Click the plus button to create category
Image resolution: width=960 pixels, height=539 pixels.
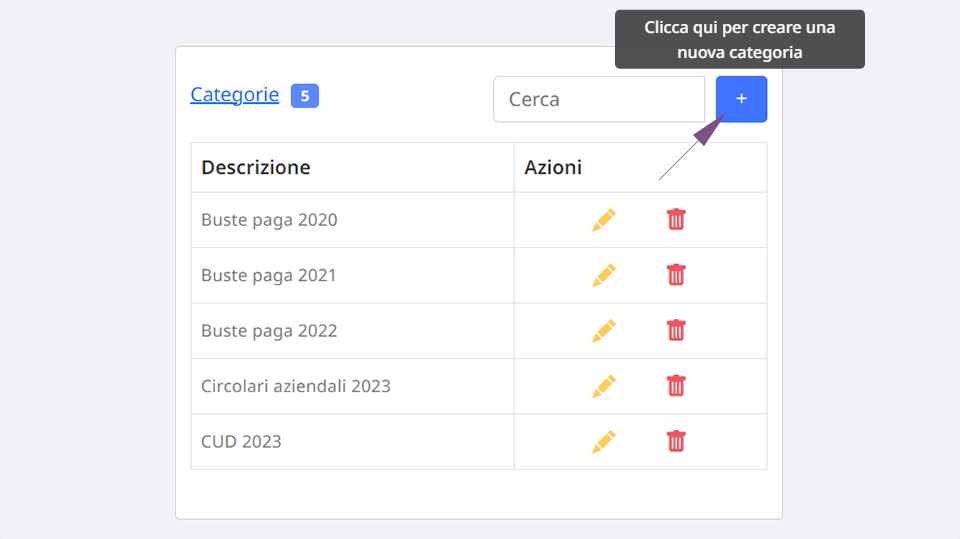click(x=741, y=99)
